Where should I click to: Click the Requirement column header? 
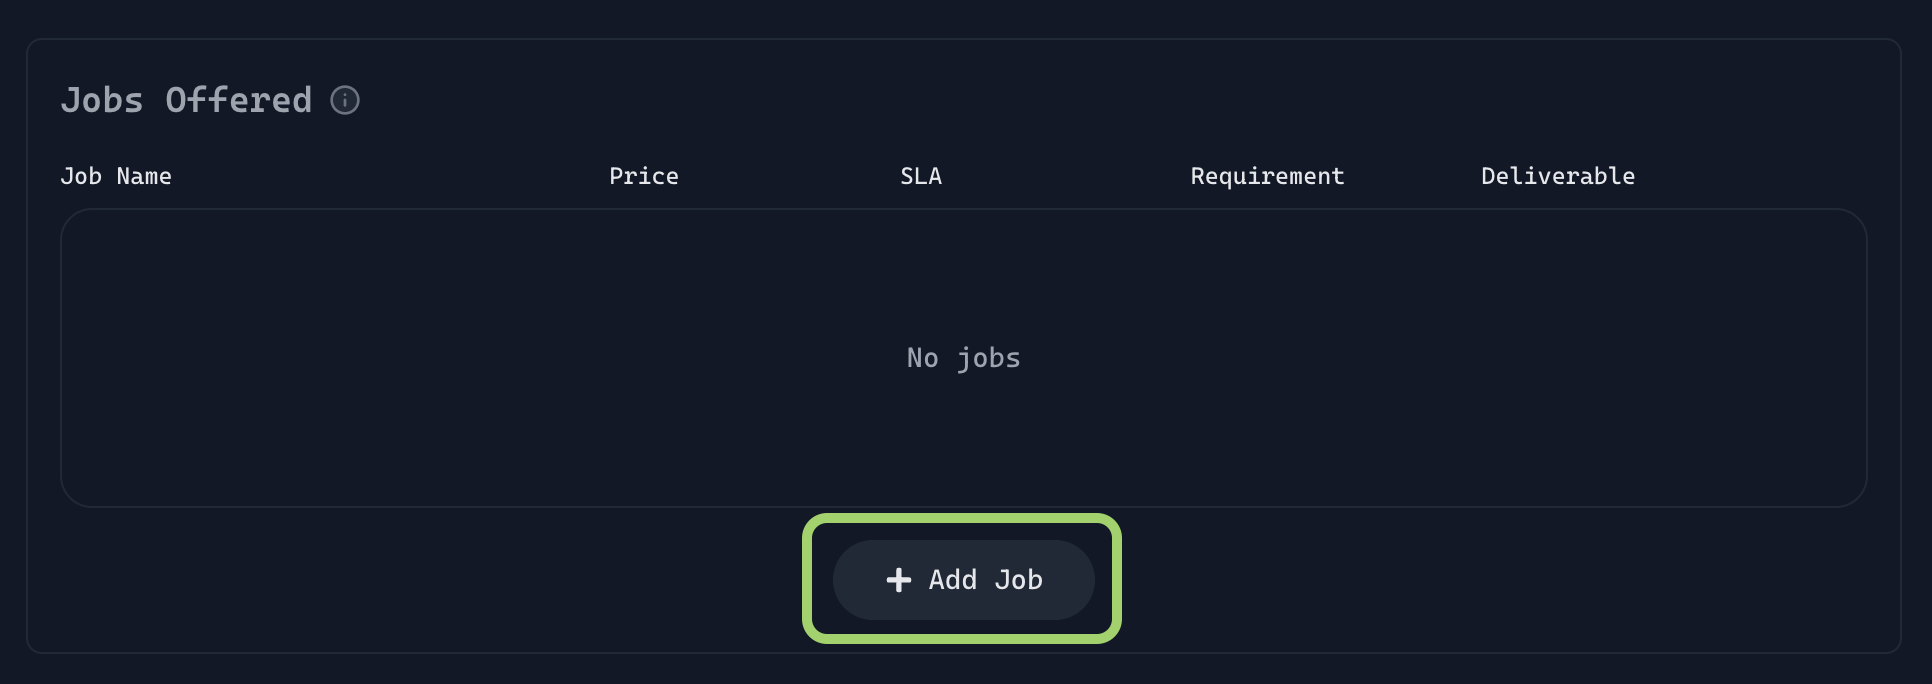(x=1267, y=176)
